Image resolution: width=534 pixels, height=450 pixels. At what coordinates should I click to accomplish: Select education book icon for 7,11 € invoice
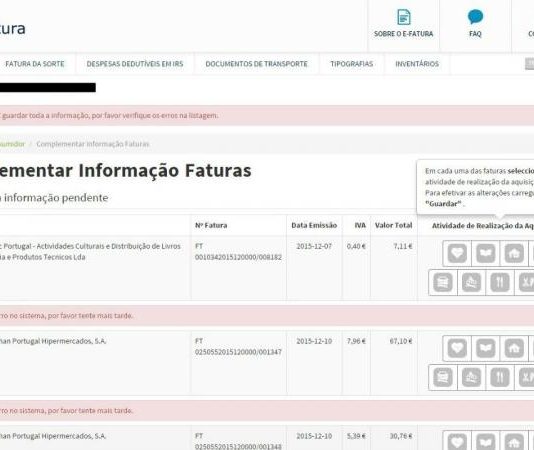486,253
